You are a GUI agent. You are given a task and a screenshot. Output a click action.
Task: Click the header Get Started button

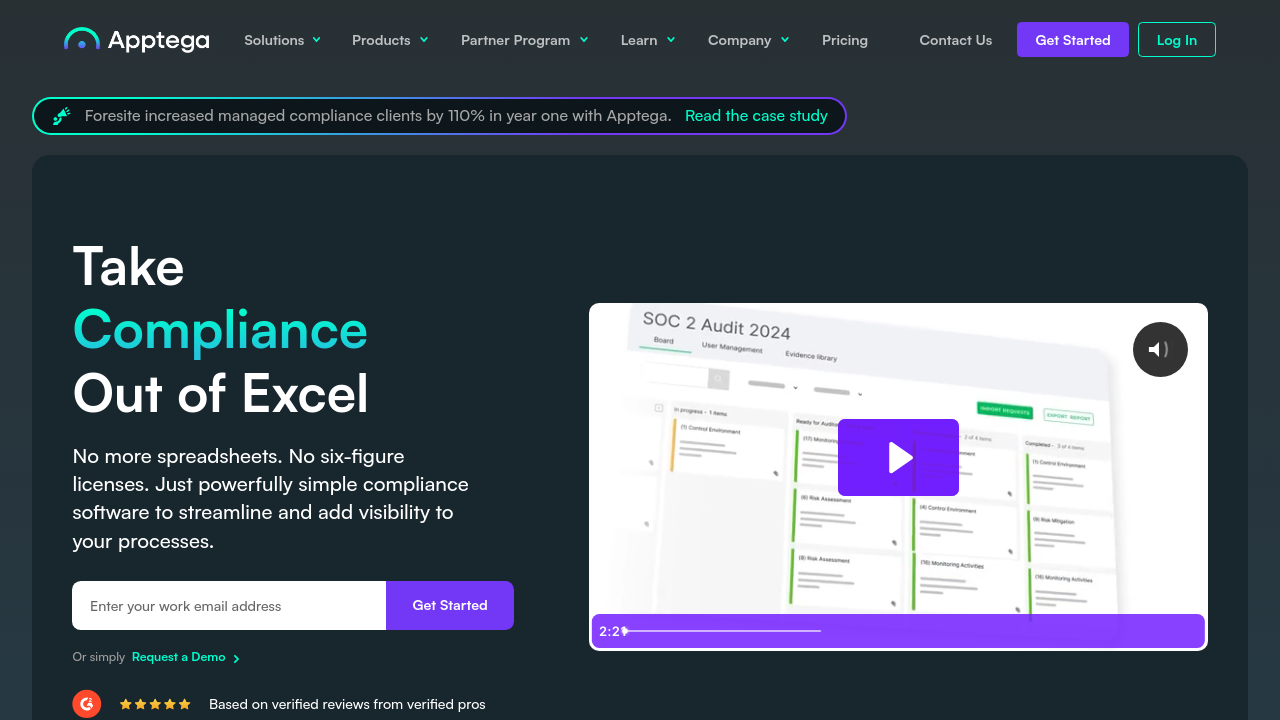coord(1072,40)
